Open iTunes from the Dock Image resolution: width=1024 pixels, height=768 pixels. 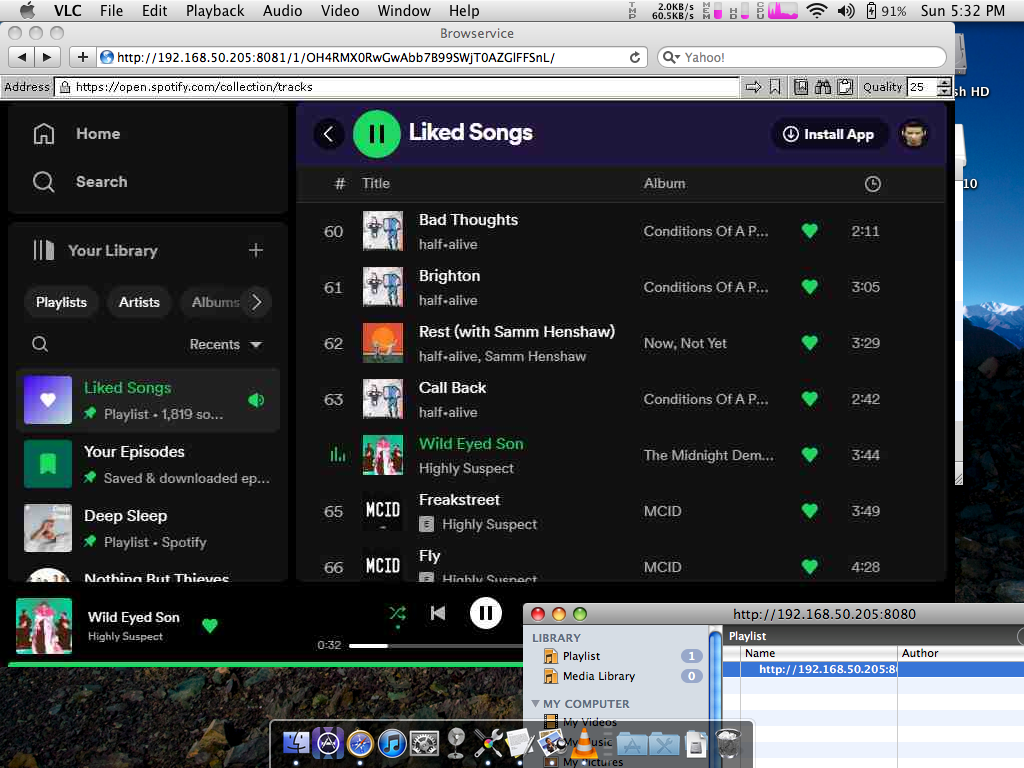pos(392,743)
